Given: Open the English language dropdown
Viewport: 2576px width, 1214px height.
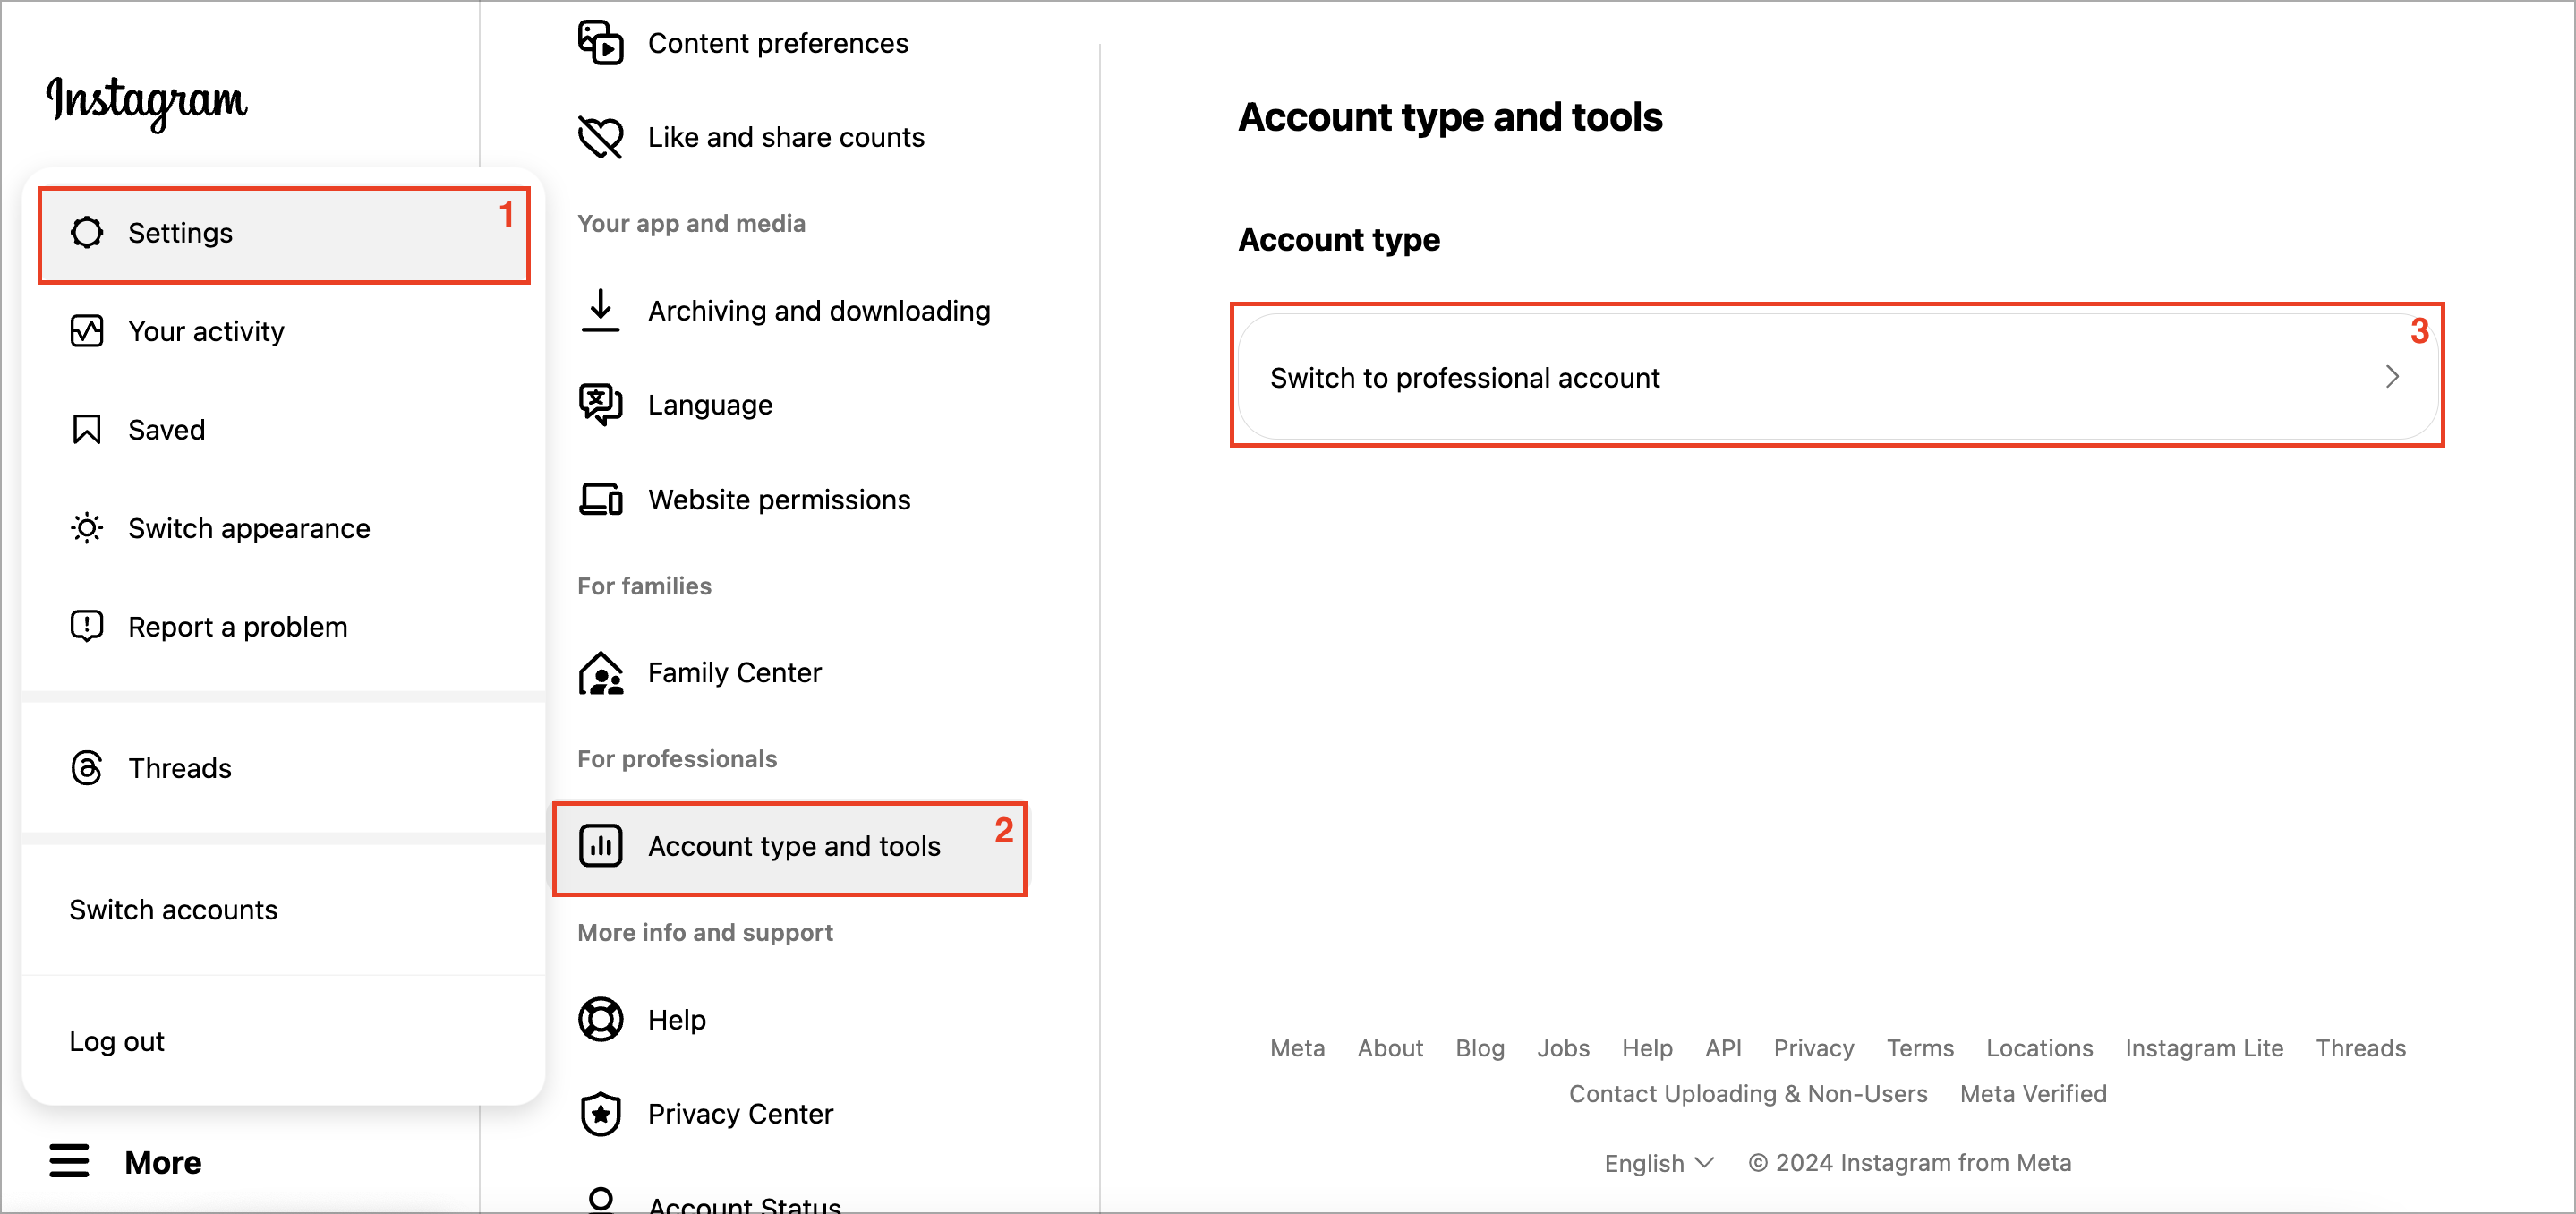Looking at the screenshot, I should pos(1659,1163).
